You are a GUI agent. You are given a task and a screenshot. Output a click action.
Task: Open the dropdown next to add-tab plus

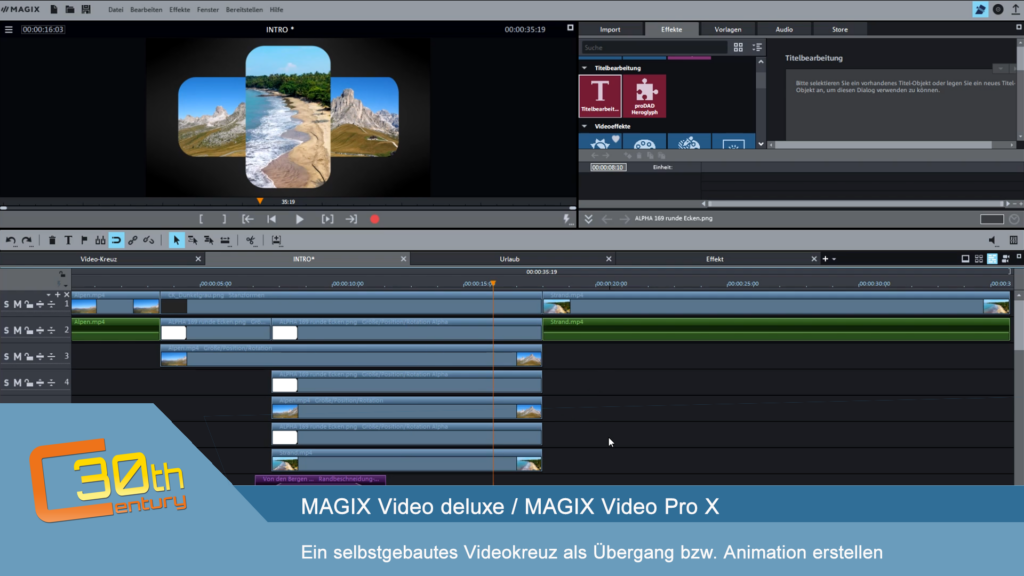(834, 259)
